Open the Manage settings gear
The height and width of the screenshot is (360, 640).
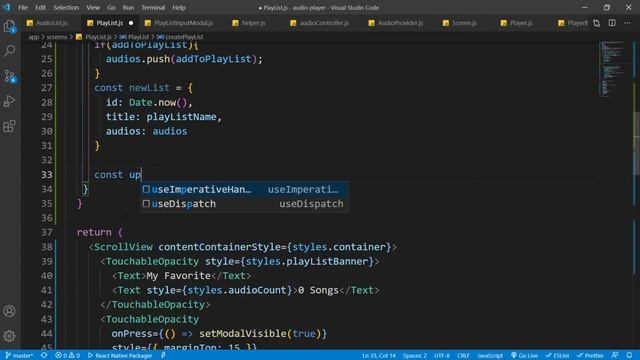(x=9, y=336)
